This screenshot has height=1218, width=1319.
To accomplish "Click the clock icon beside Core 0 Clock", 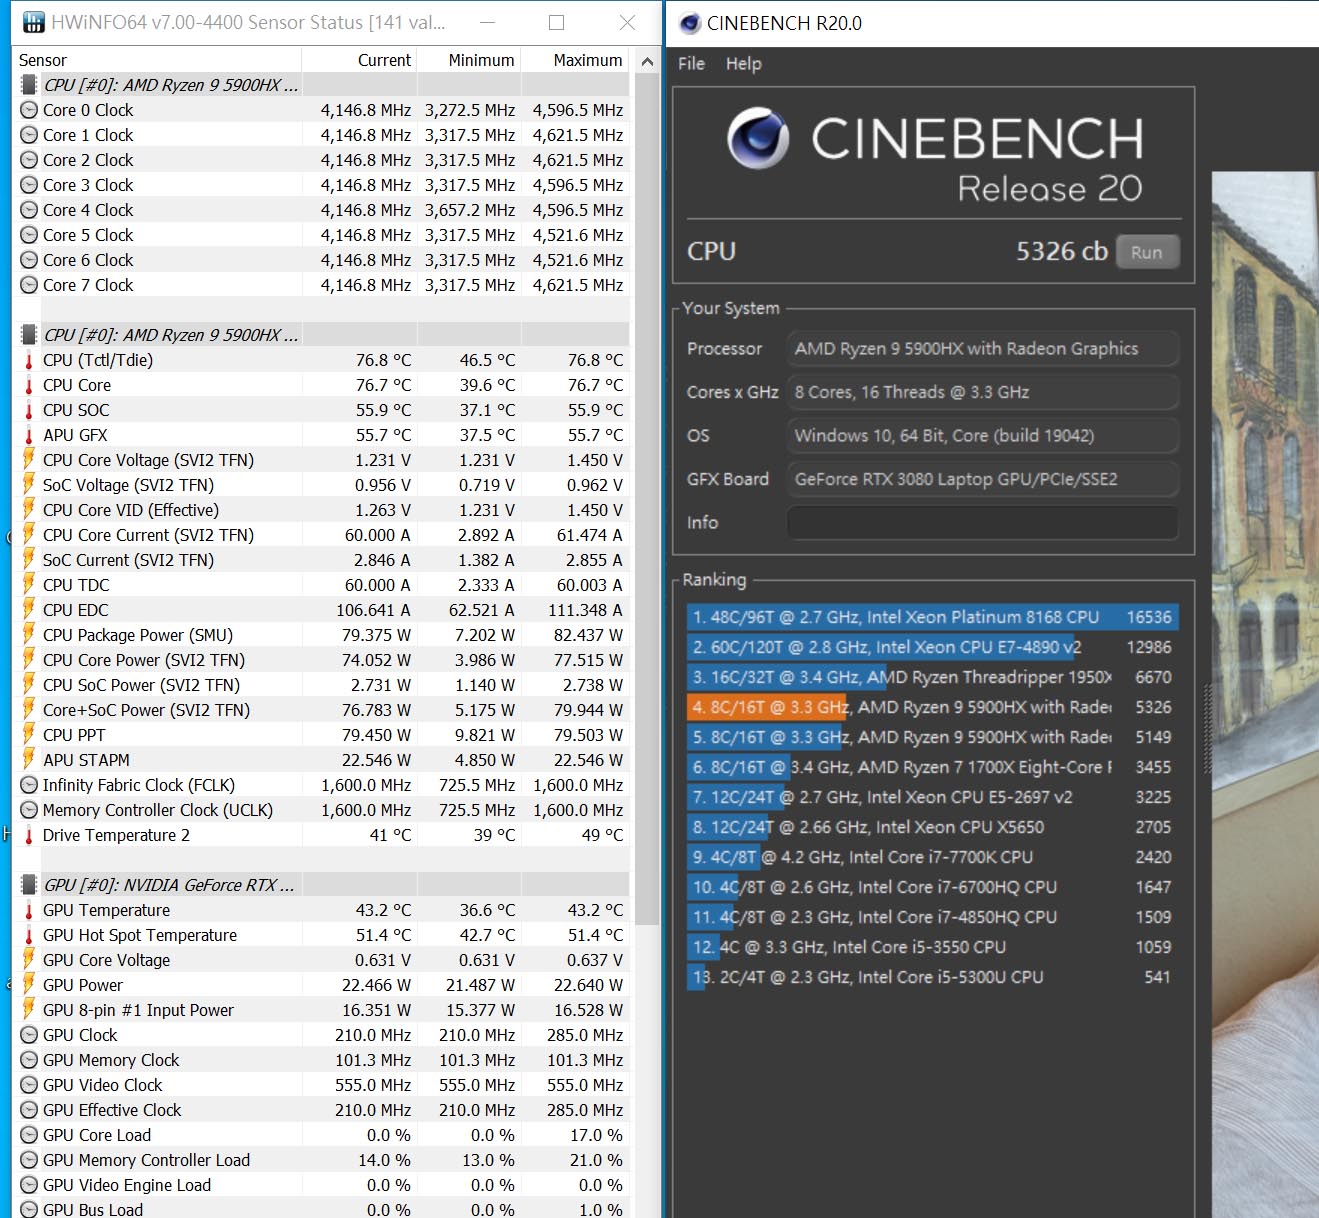I will click(29, 110).
